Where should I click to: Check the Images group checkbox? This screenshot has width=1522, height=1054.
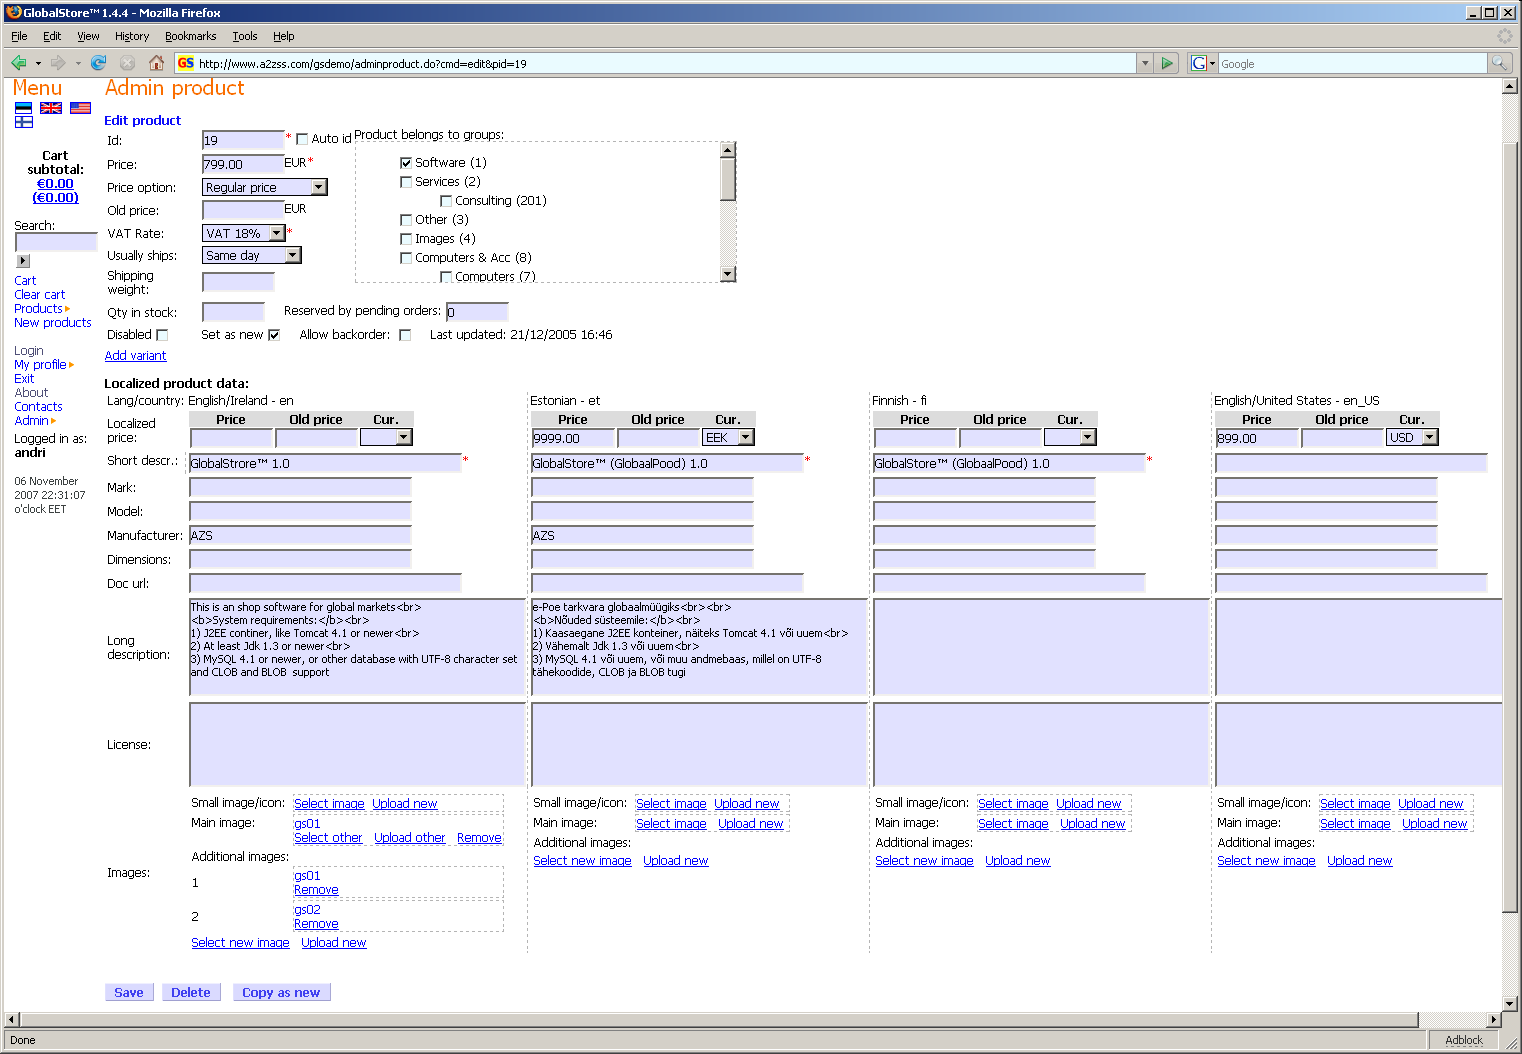406,239
